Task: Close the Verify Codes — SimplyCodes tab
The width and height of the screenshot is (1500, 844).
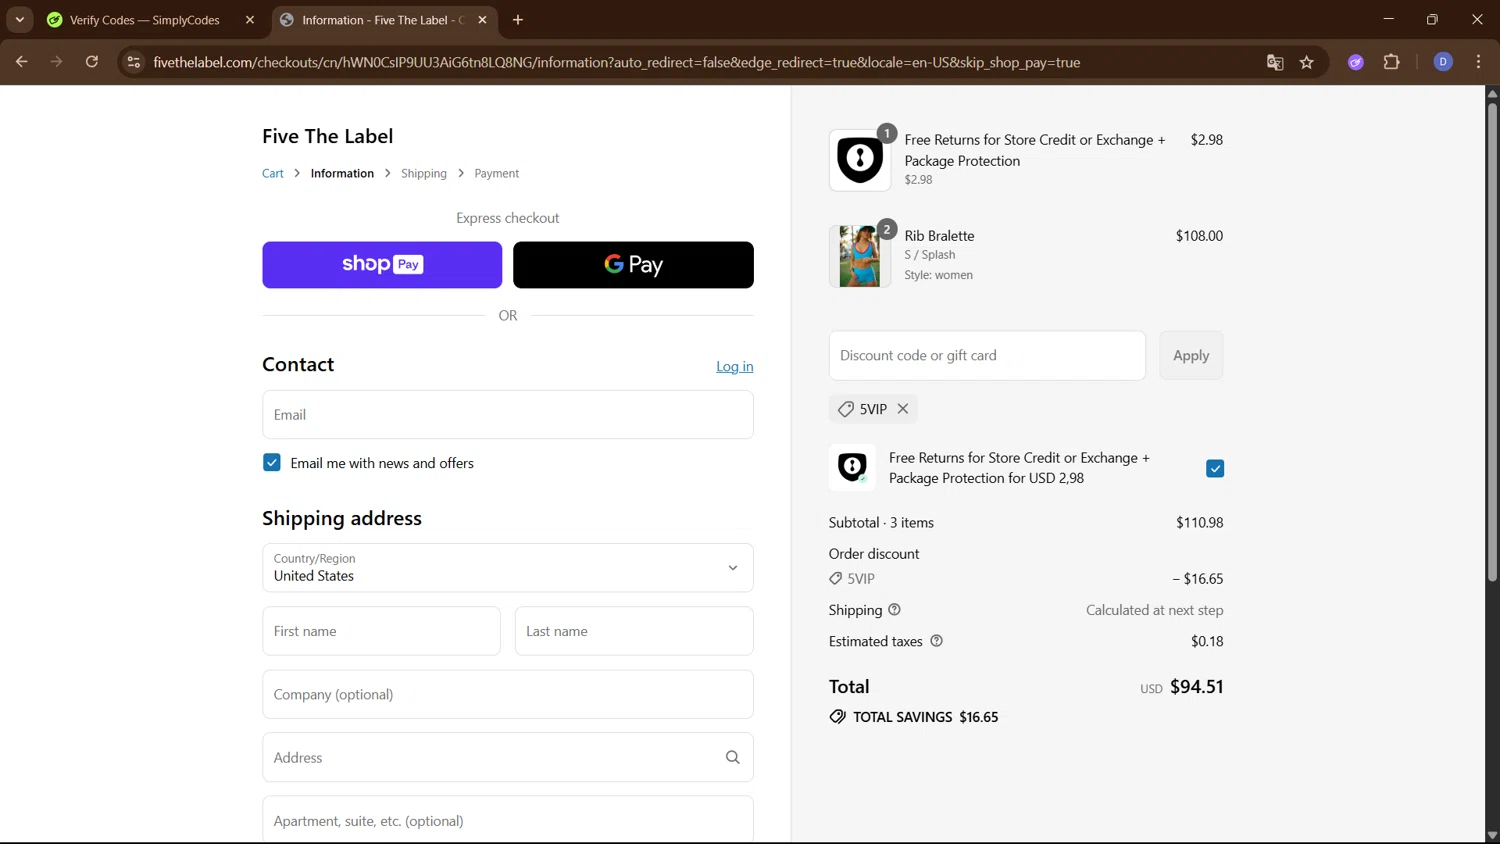Action: pyautogui.click(x=250, y=20)
